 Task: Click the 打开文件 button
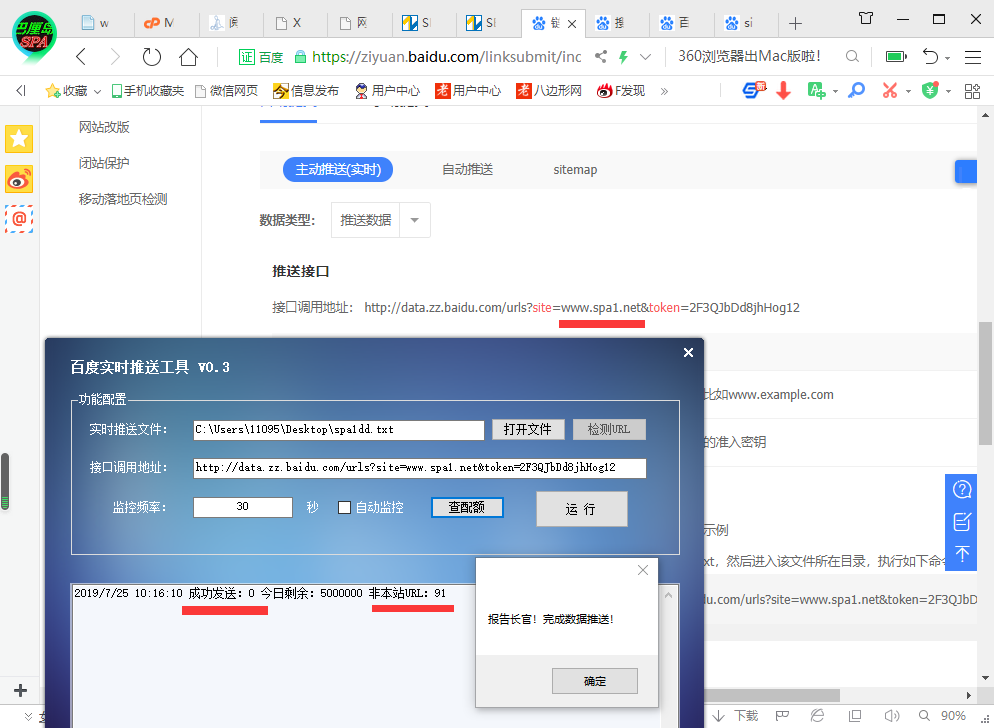[x=528, y=429]
